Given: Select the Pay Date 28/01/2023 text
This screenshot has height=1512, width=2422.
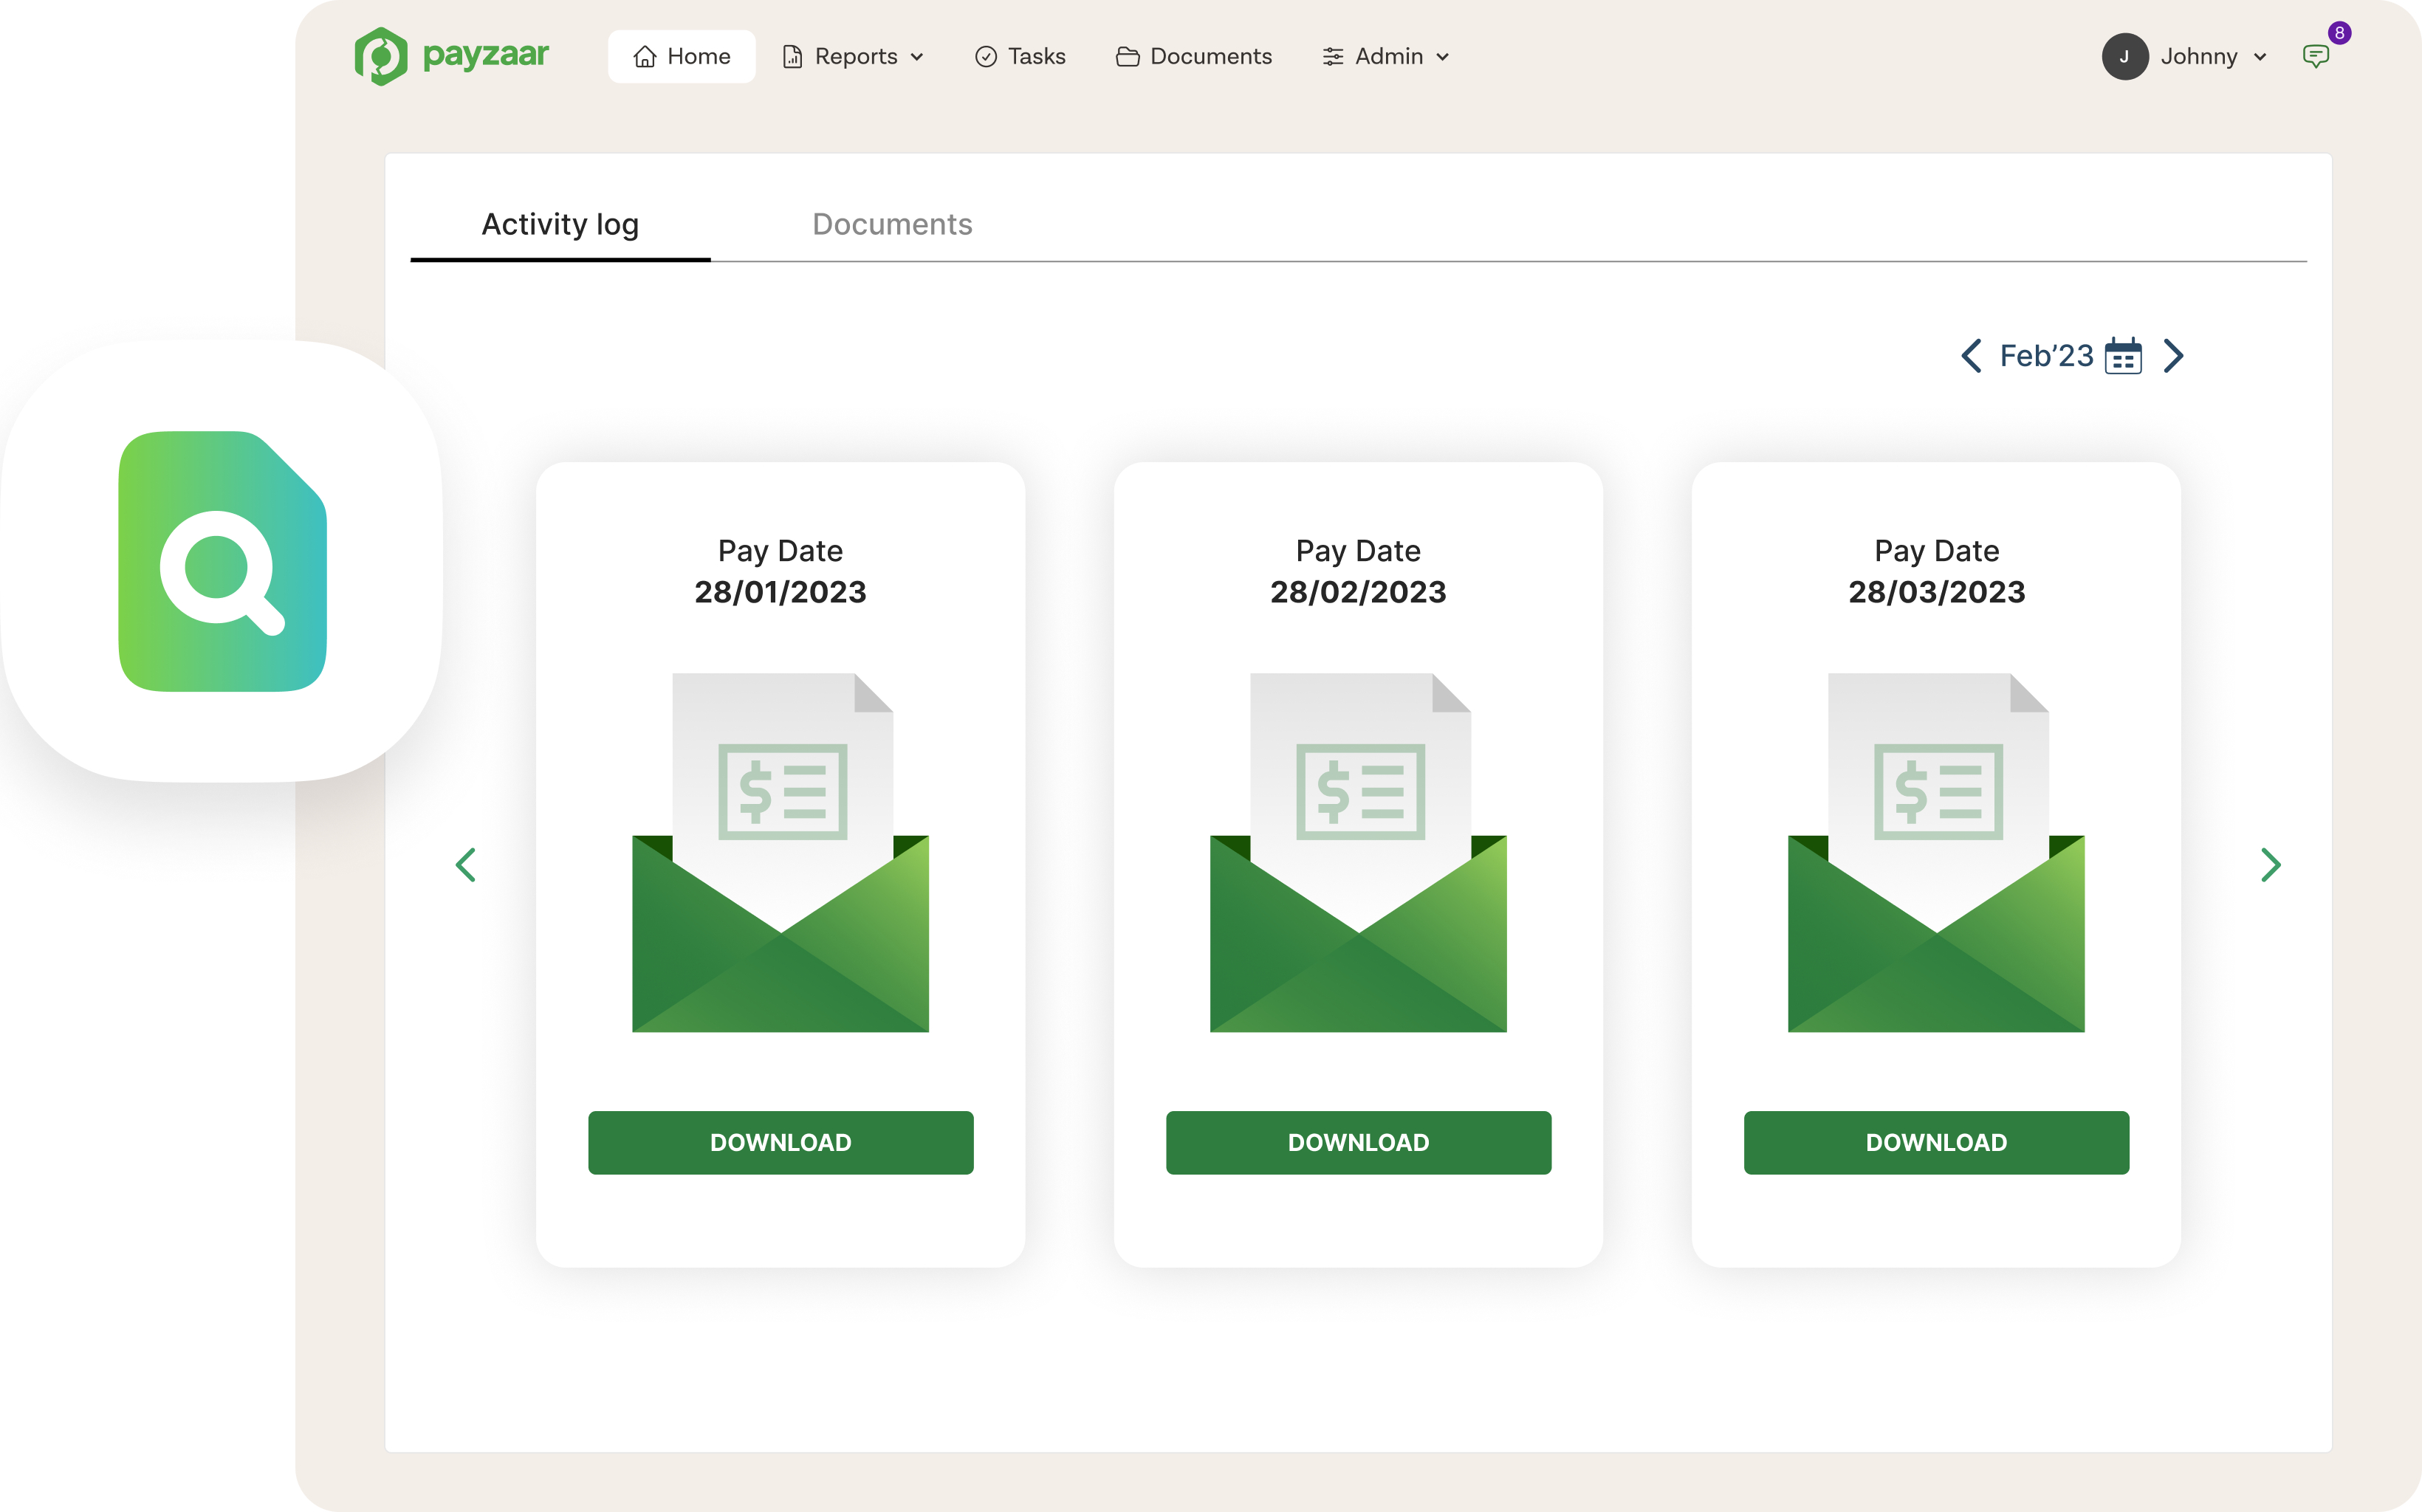Looking at the screenshot, I should pyautogui.click(x=780, y=571).
